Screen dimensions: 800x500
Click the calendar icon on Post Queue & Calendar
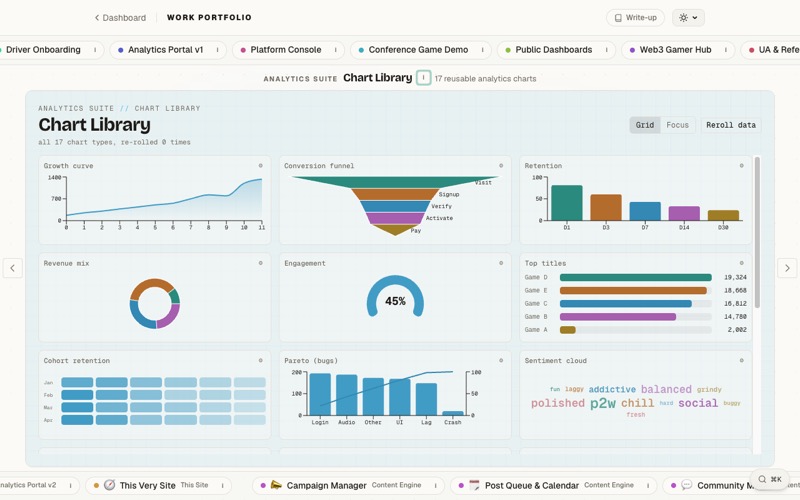[x=474, y=485]
